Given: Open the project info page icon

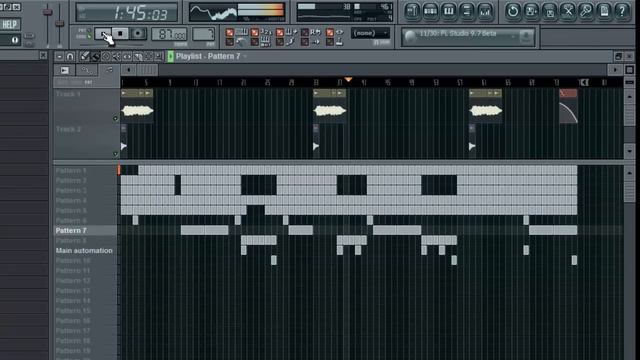Looking at the screenshot, I should tap(604, 11).
